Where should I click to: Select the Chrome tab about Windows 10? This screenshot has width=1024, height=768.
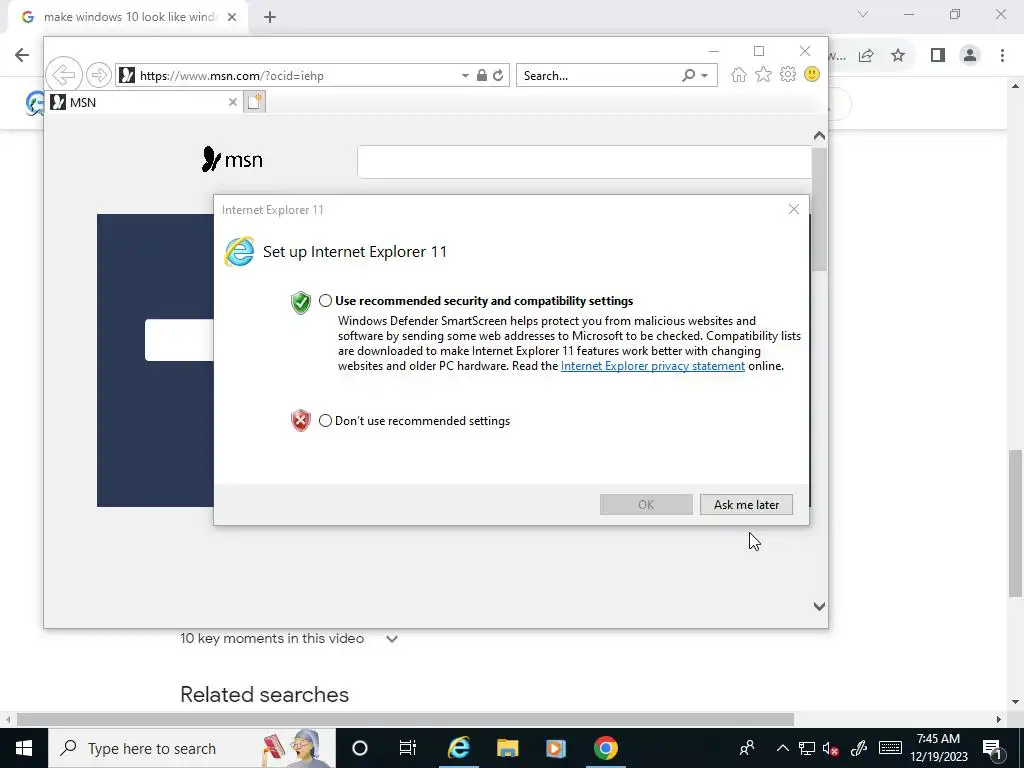click(x=129, y=17)
